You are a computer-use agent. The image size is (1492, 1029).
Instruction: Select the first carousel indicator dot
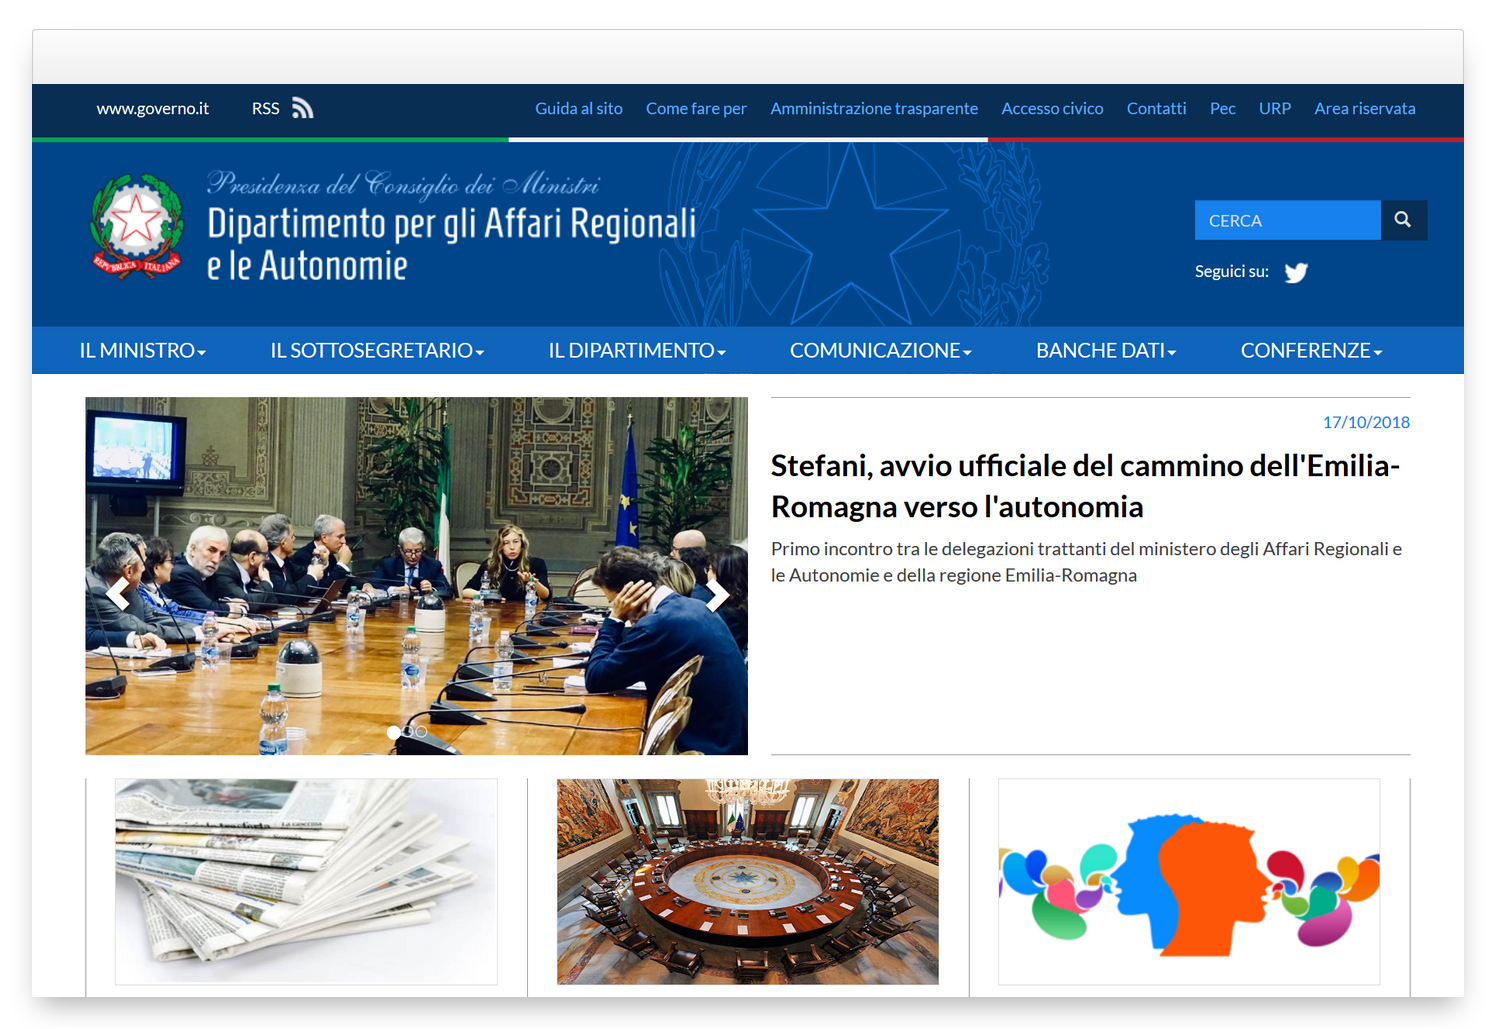point(393,732)
